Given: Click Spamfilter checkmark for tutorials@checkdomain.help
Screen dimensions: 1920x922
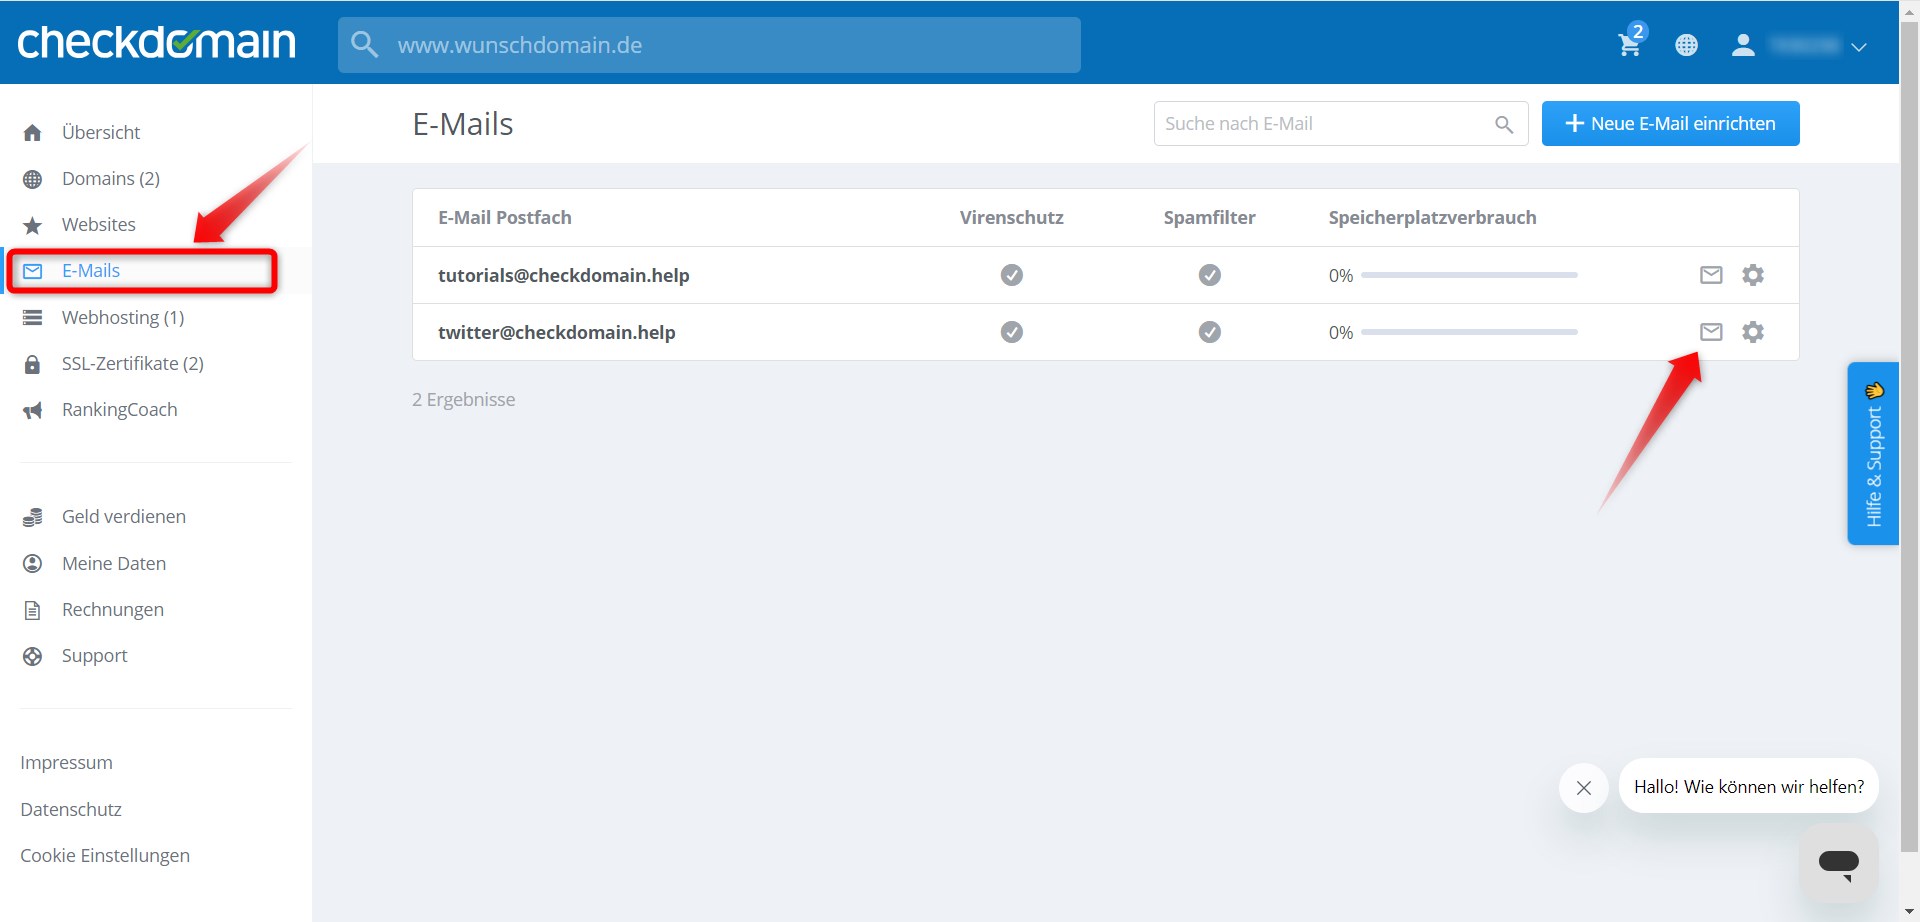Looking at the screenshot, I should pos(1210,275).
